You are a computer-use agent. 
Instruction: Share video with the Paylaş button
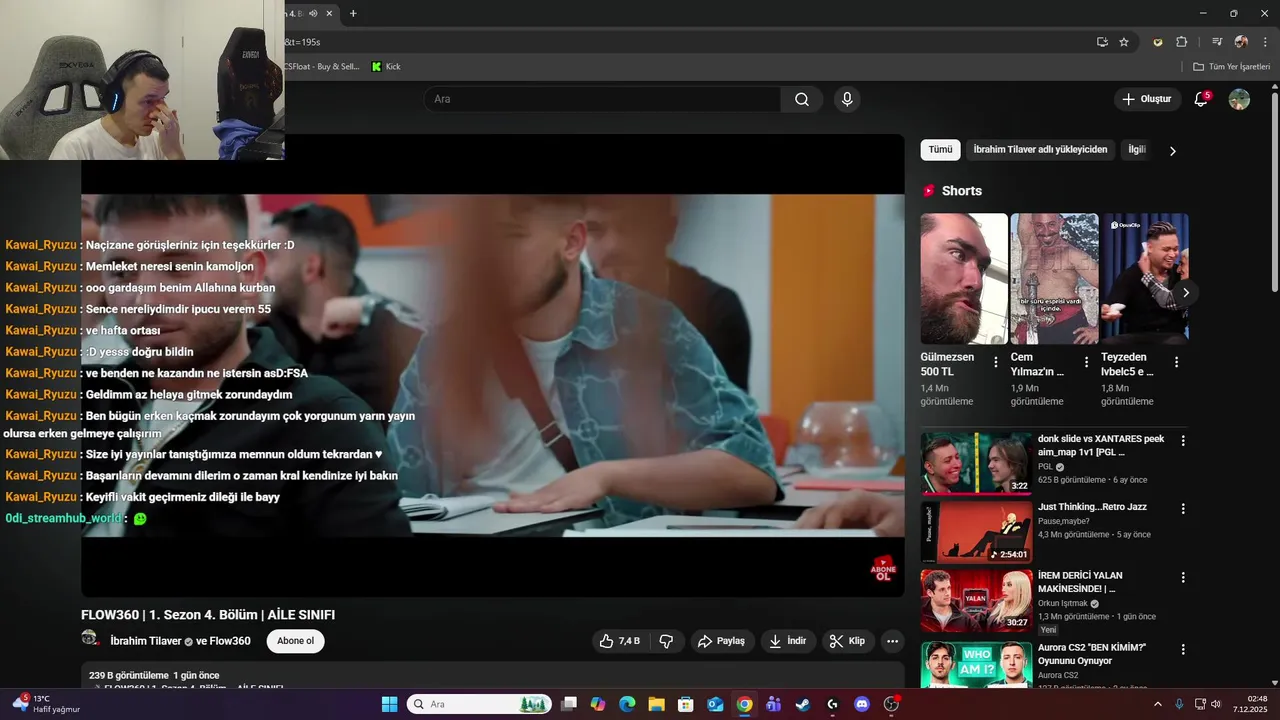721,641
